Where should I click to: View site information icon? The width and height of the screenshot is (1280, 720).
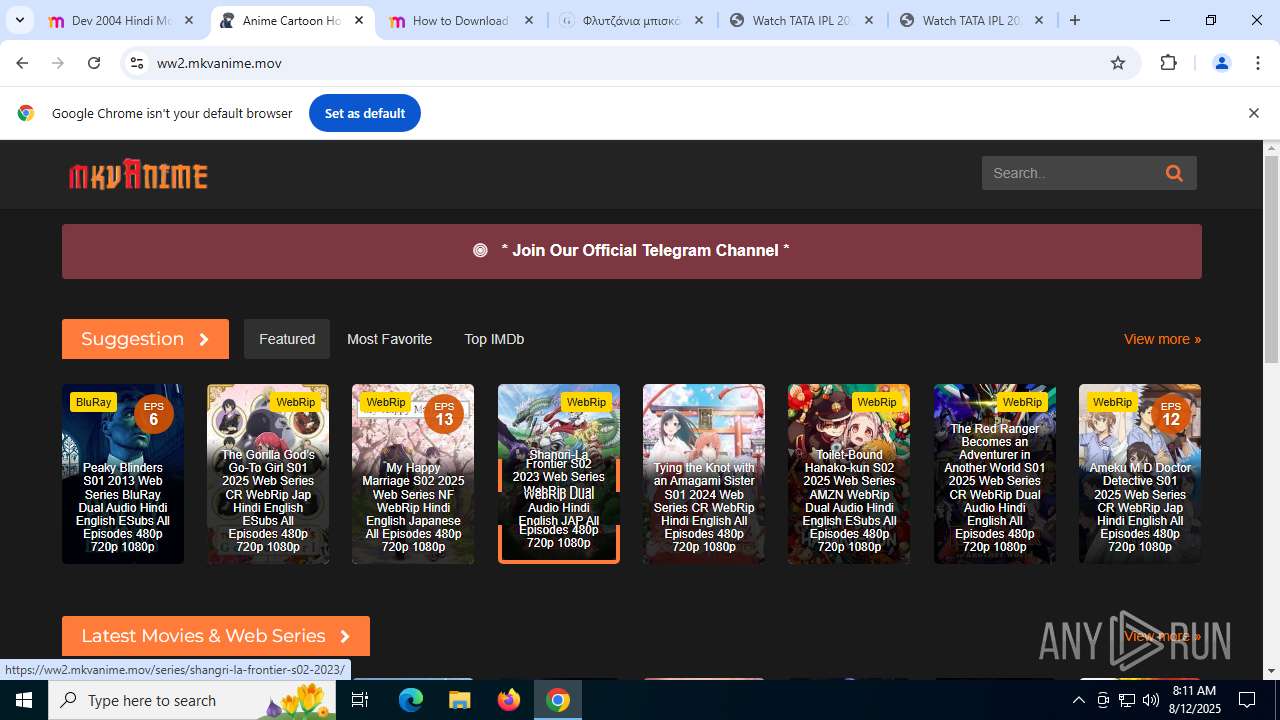click(138, 63)
